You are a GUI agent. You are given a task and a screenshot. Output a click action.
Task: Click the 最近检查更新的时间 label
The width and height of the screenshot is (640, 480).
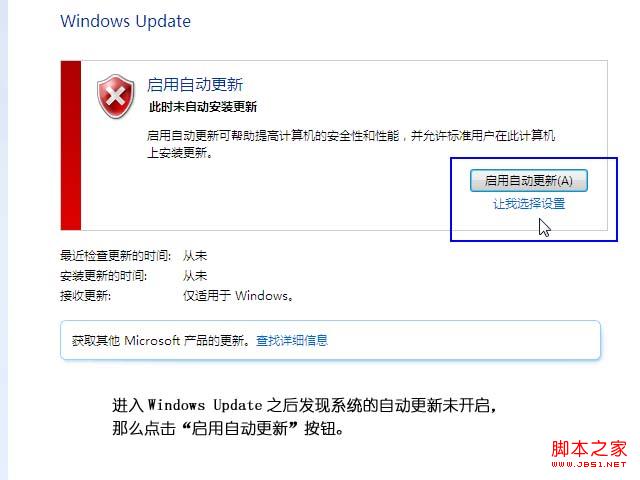[116, 256]
